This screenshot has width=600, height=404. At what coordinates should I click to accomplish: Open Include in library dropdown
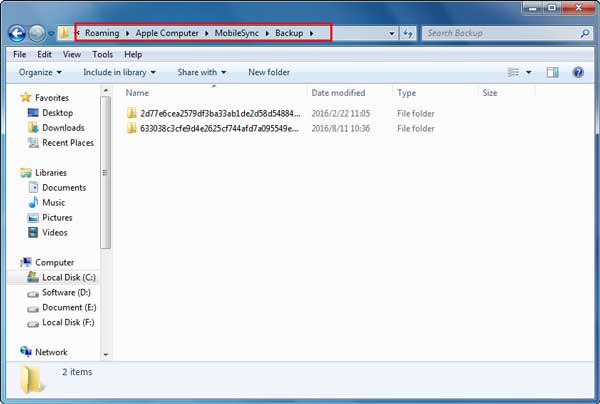(119, 72)
